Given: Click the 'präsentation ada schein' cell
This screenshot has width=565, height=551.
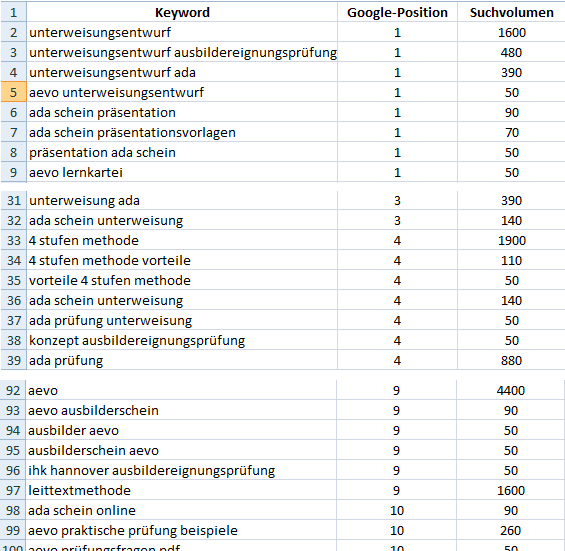Looking at the screenshot, I should (182, 153).
